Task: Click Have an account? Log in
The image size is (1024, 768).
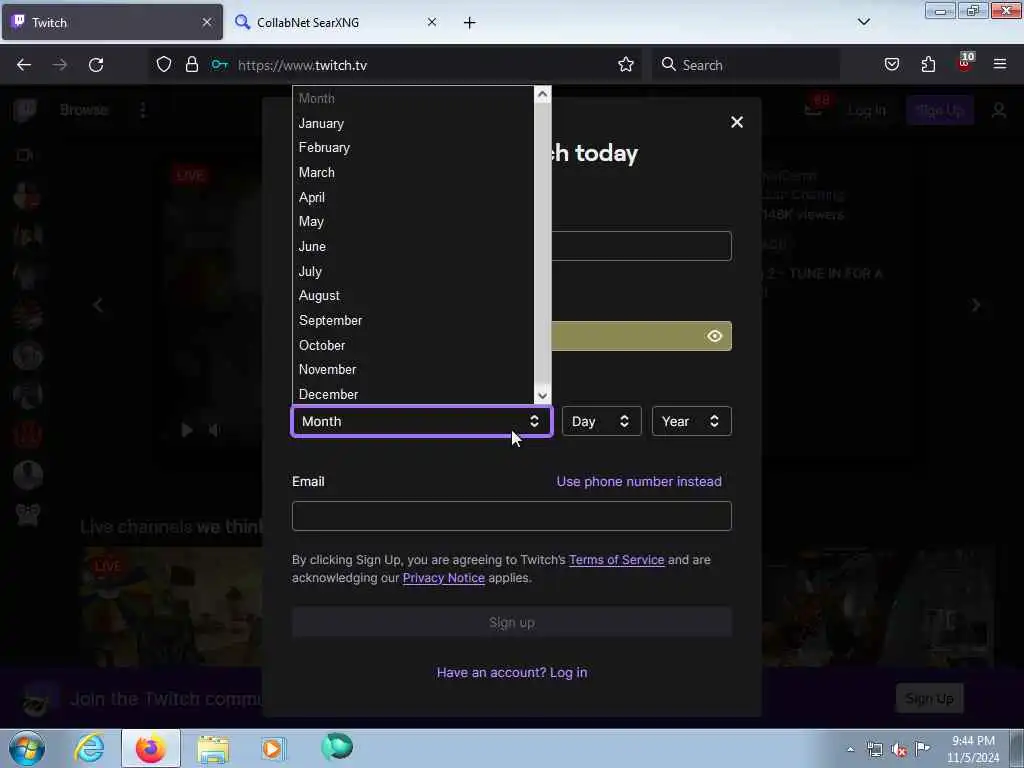Action: 511,672
